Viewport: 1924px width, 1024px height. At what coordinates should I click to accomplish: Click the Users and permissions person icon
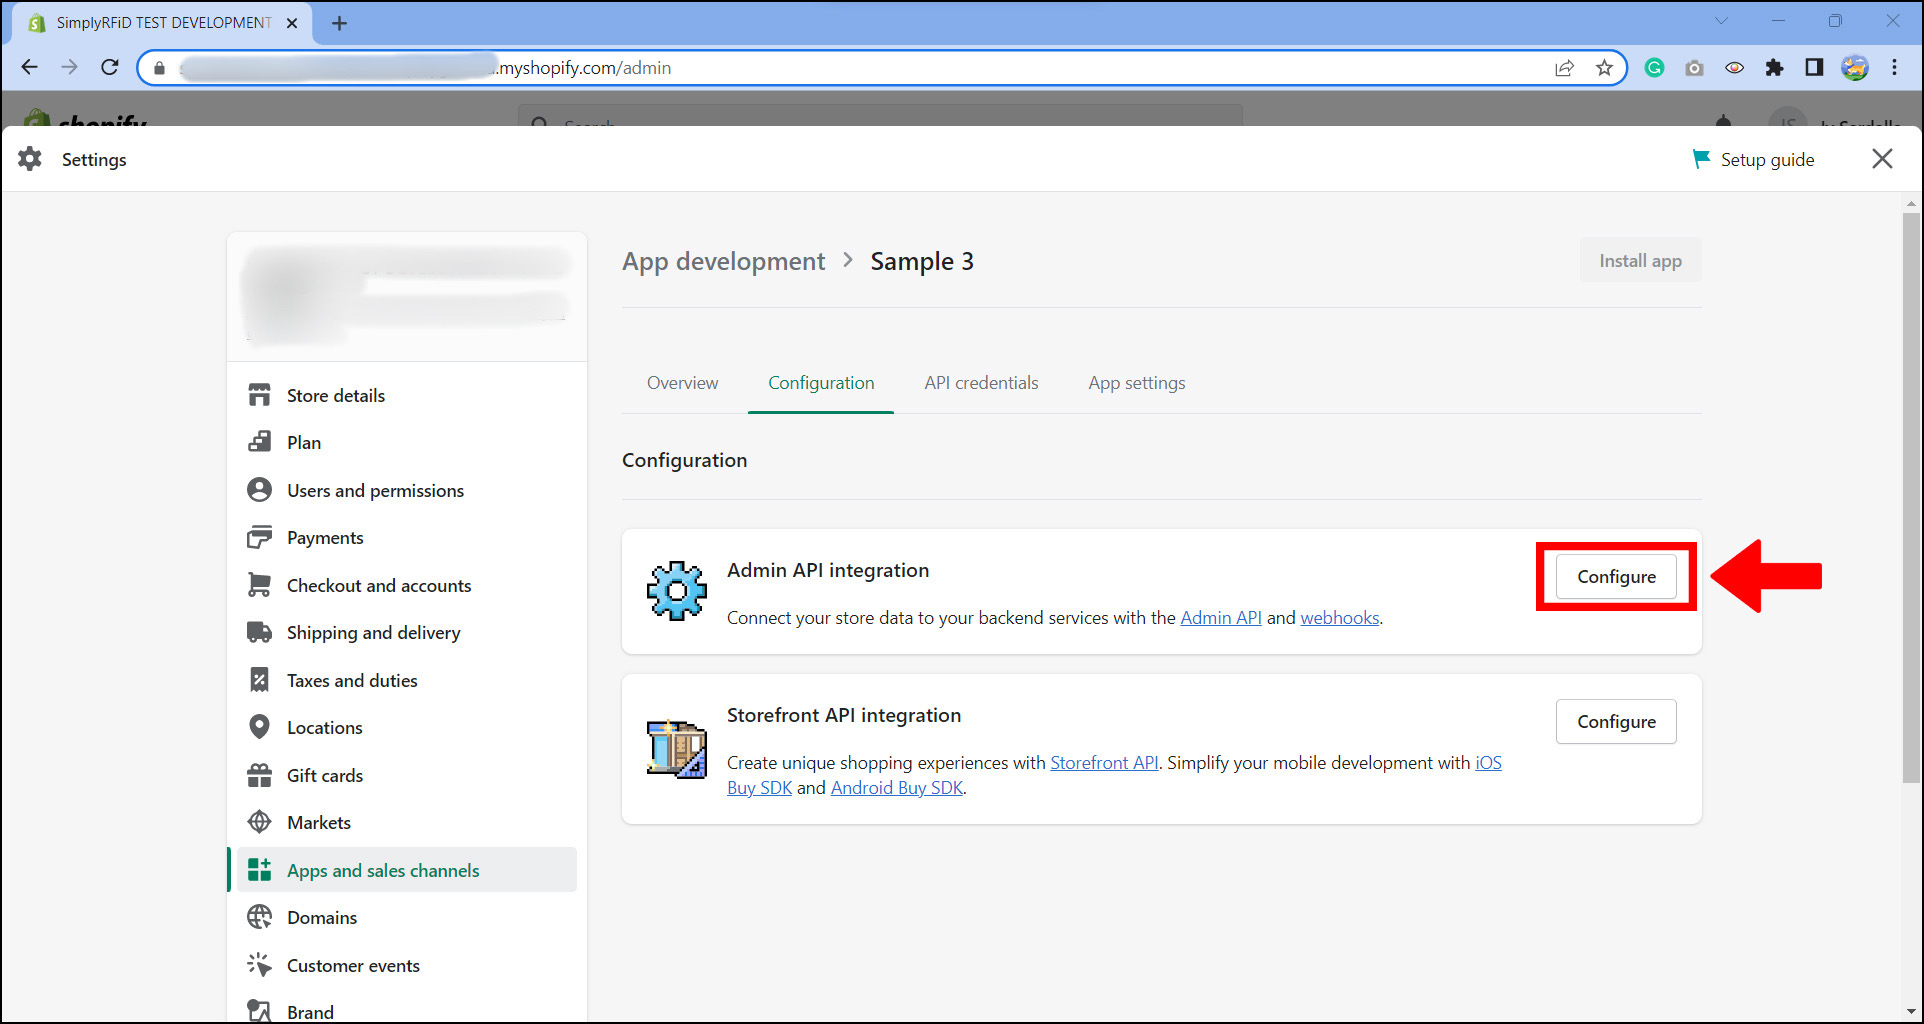[x=259, y=490]
